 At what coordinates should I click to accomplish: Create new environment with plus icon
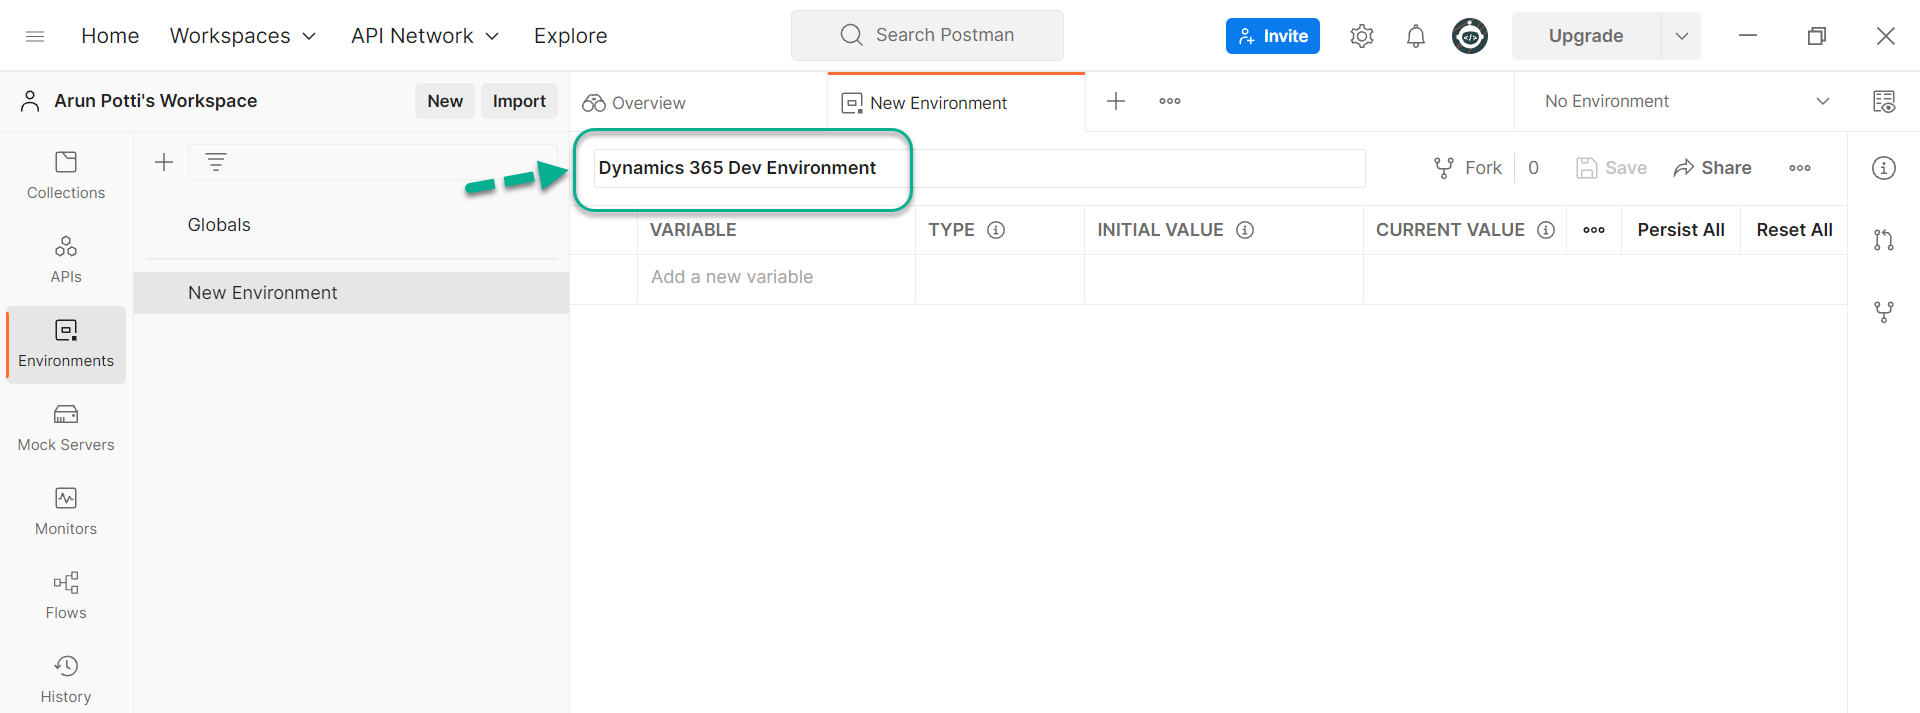pos(164,162)
